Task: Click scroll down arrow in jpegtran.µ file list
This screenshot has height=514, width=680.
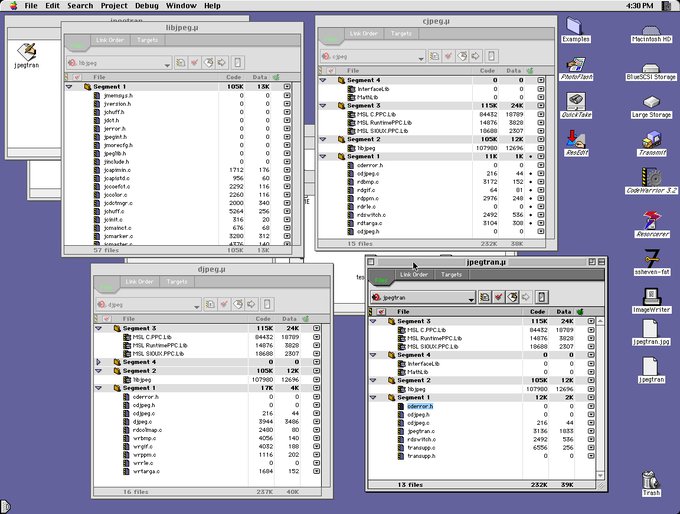Action: coord(600,475)
